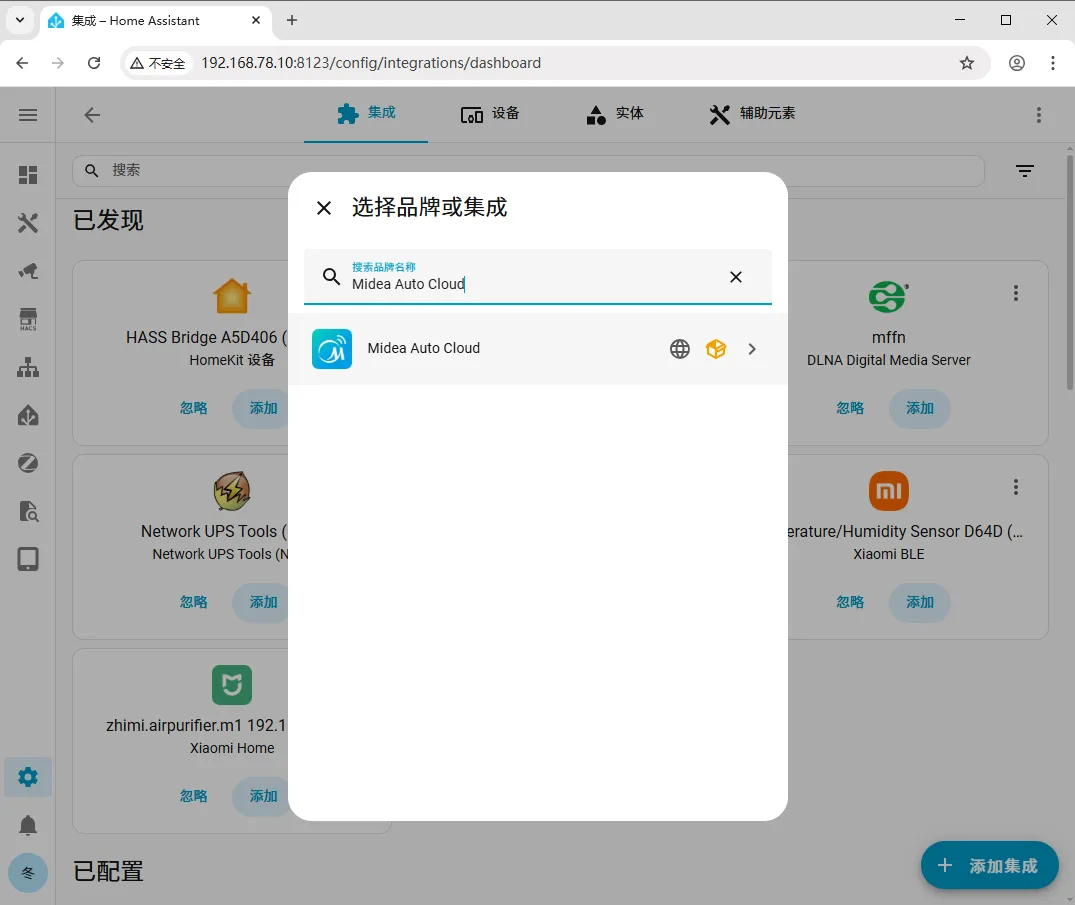
Task: Click the Xiaomi BLE orange Mi logo
Action: pyautogui.click(x=889, y=491)
